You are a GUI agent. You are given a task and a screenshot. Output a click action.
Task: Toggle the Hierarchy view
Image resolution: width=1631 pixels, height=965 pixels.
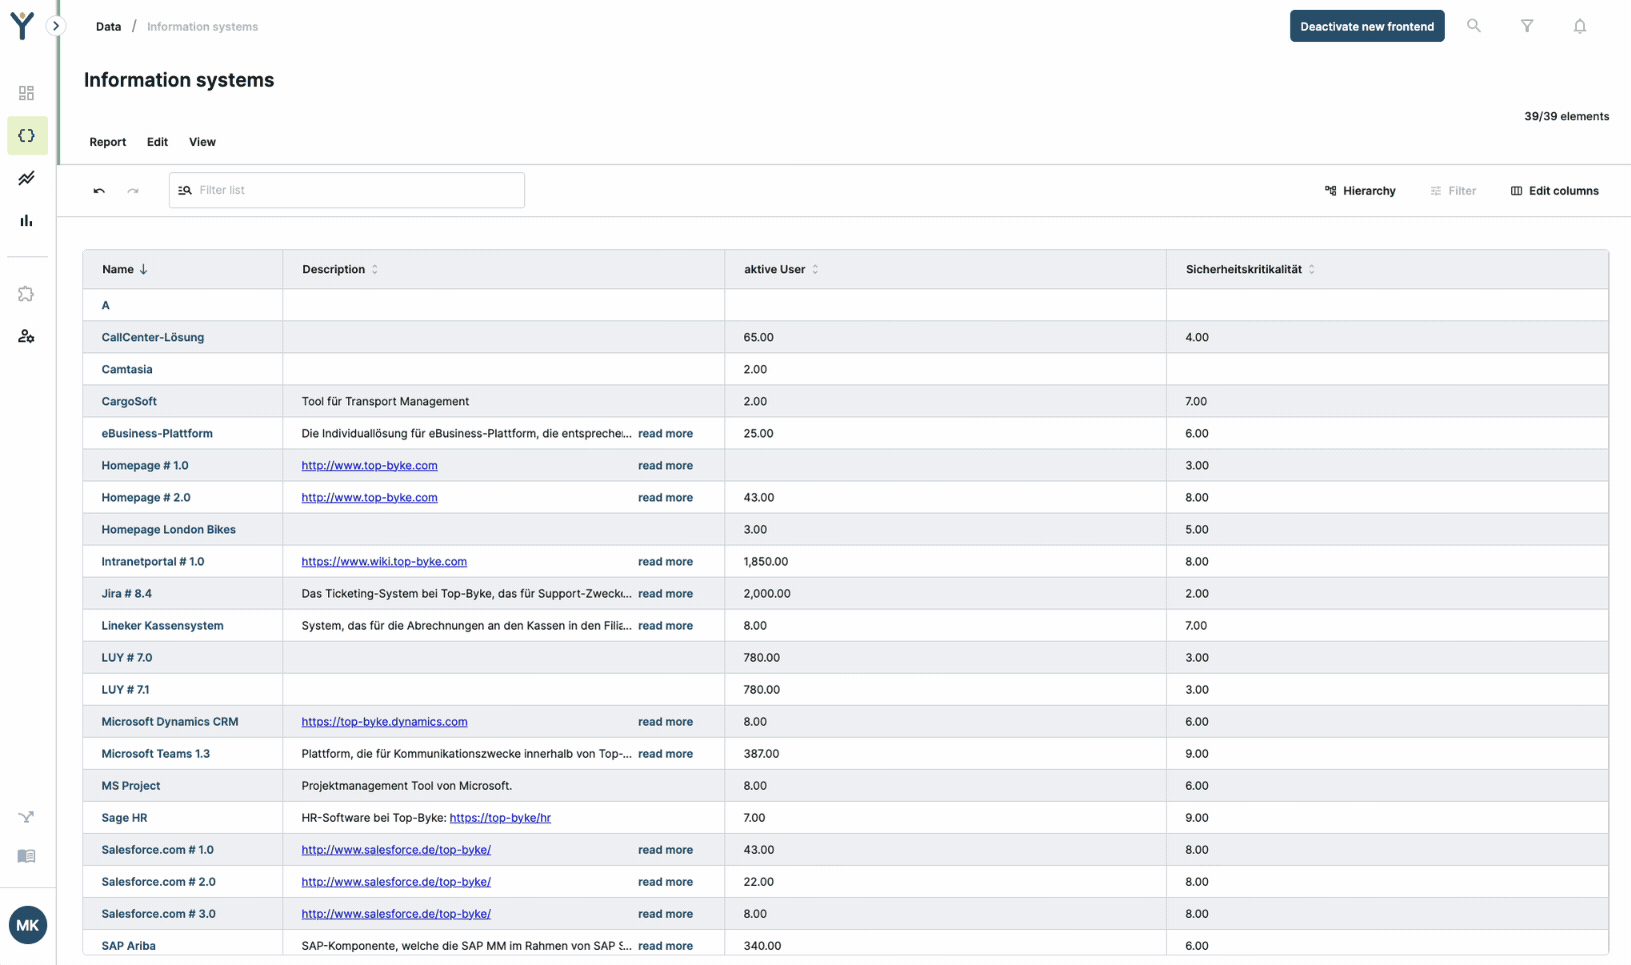1360,191
